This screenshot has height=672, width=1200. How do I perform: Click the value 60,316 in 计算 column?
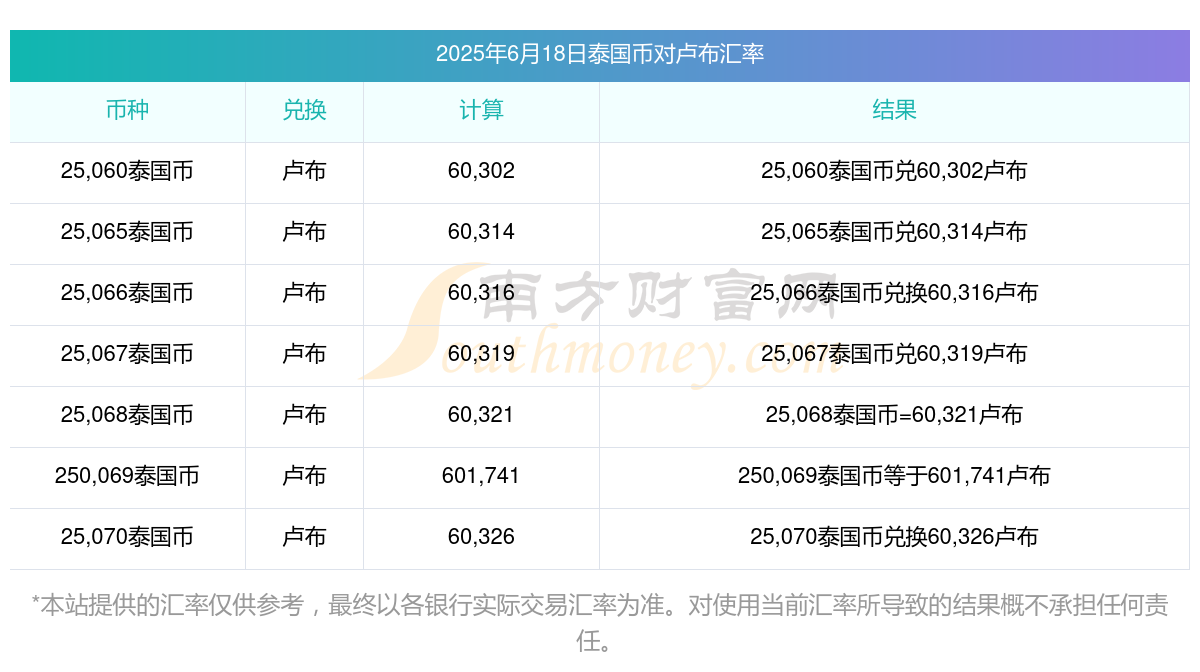click(481, 293)
